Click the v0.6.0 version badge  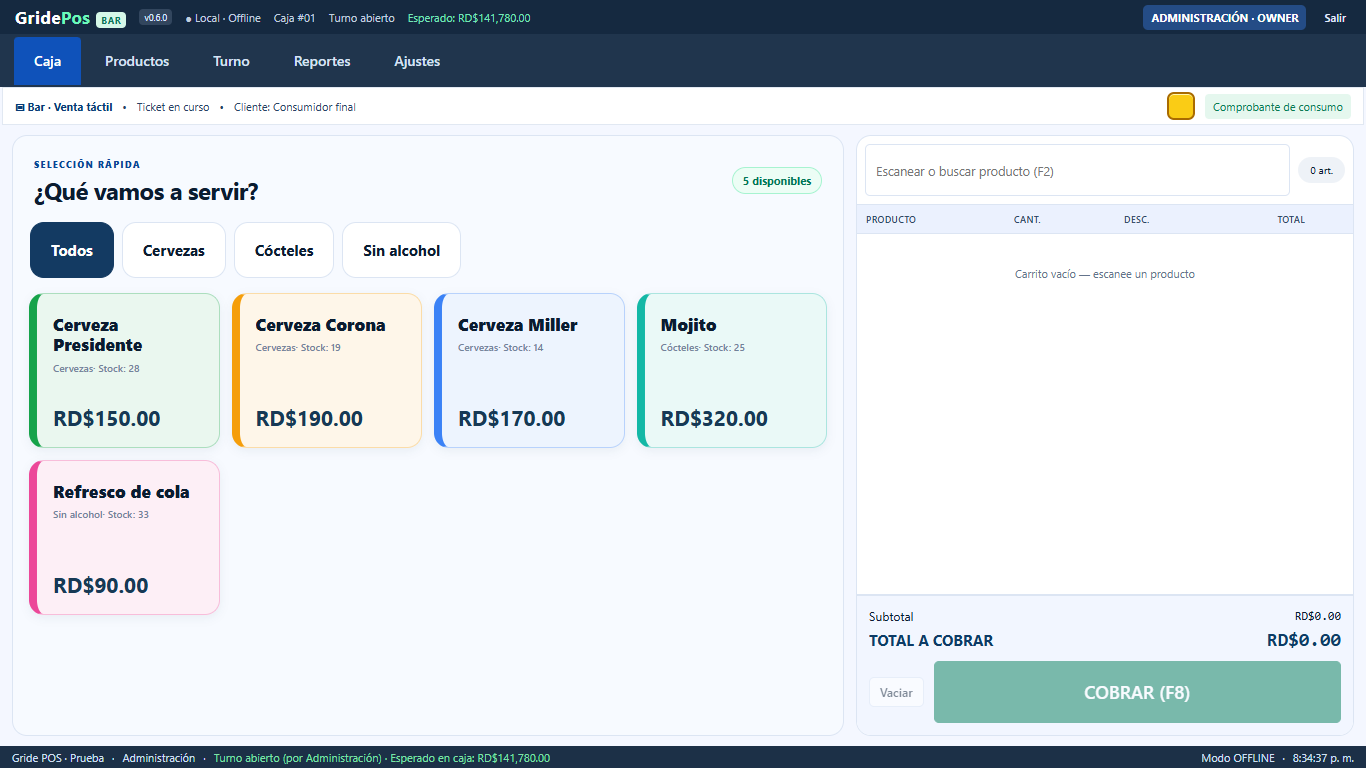coord(155,18)
